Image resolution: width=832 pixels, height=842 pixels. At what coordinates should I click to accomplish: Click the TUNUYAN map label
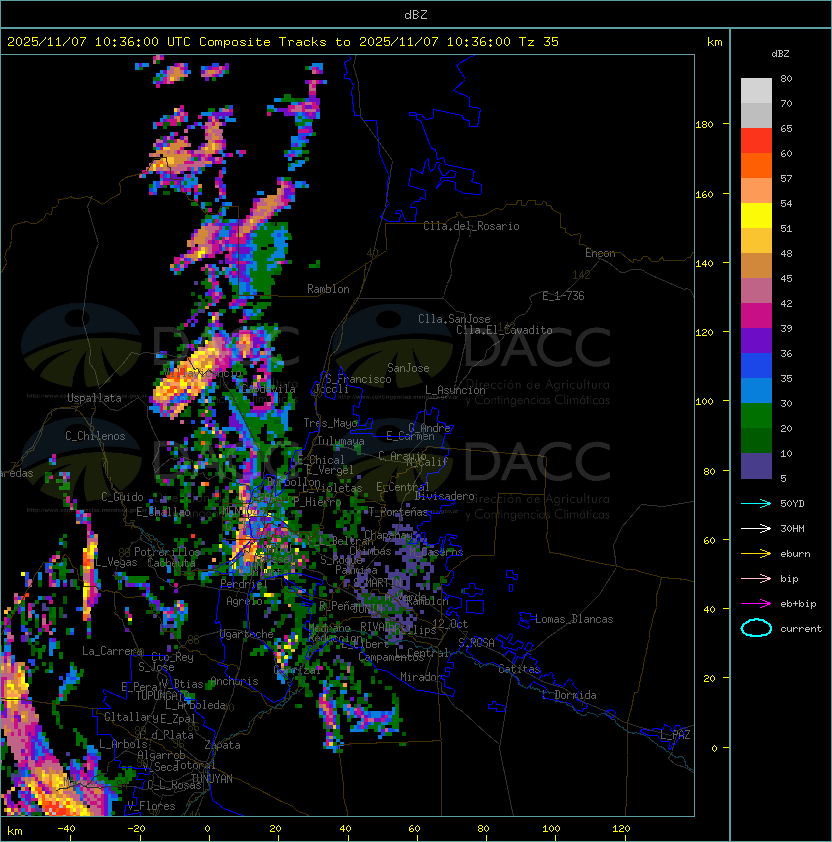pyautogui.click(x=212, y=778)
